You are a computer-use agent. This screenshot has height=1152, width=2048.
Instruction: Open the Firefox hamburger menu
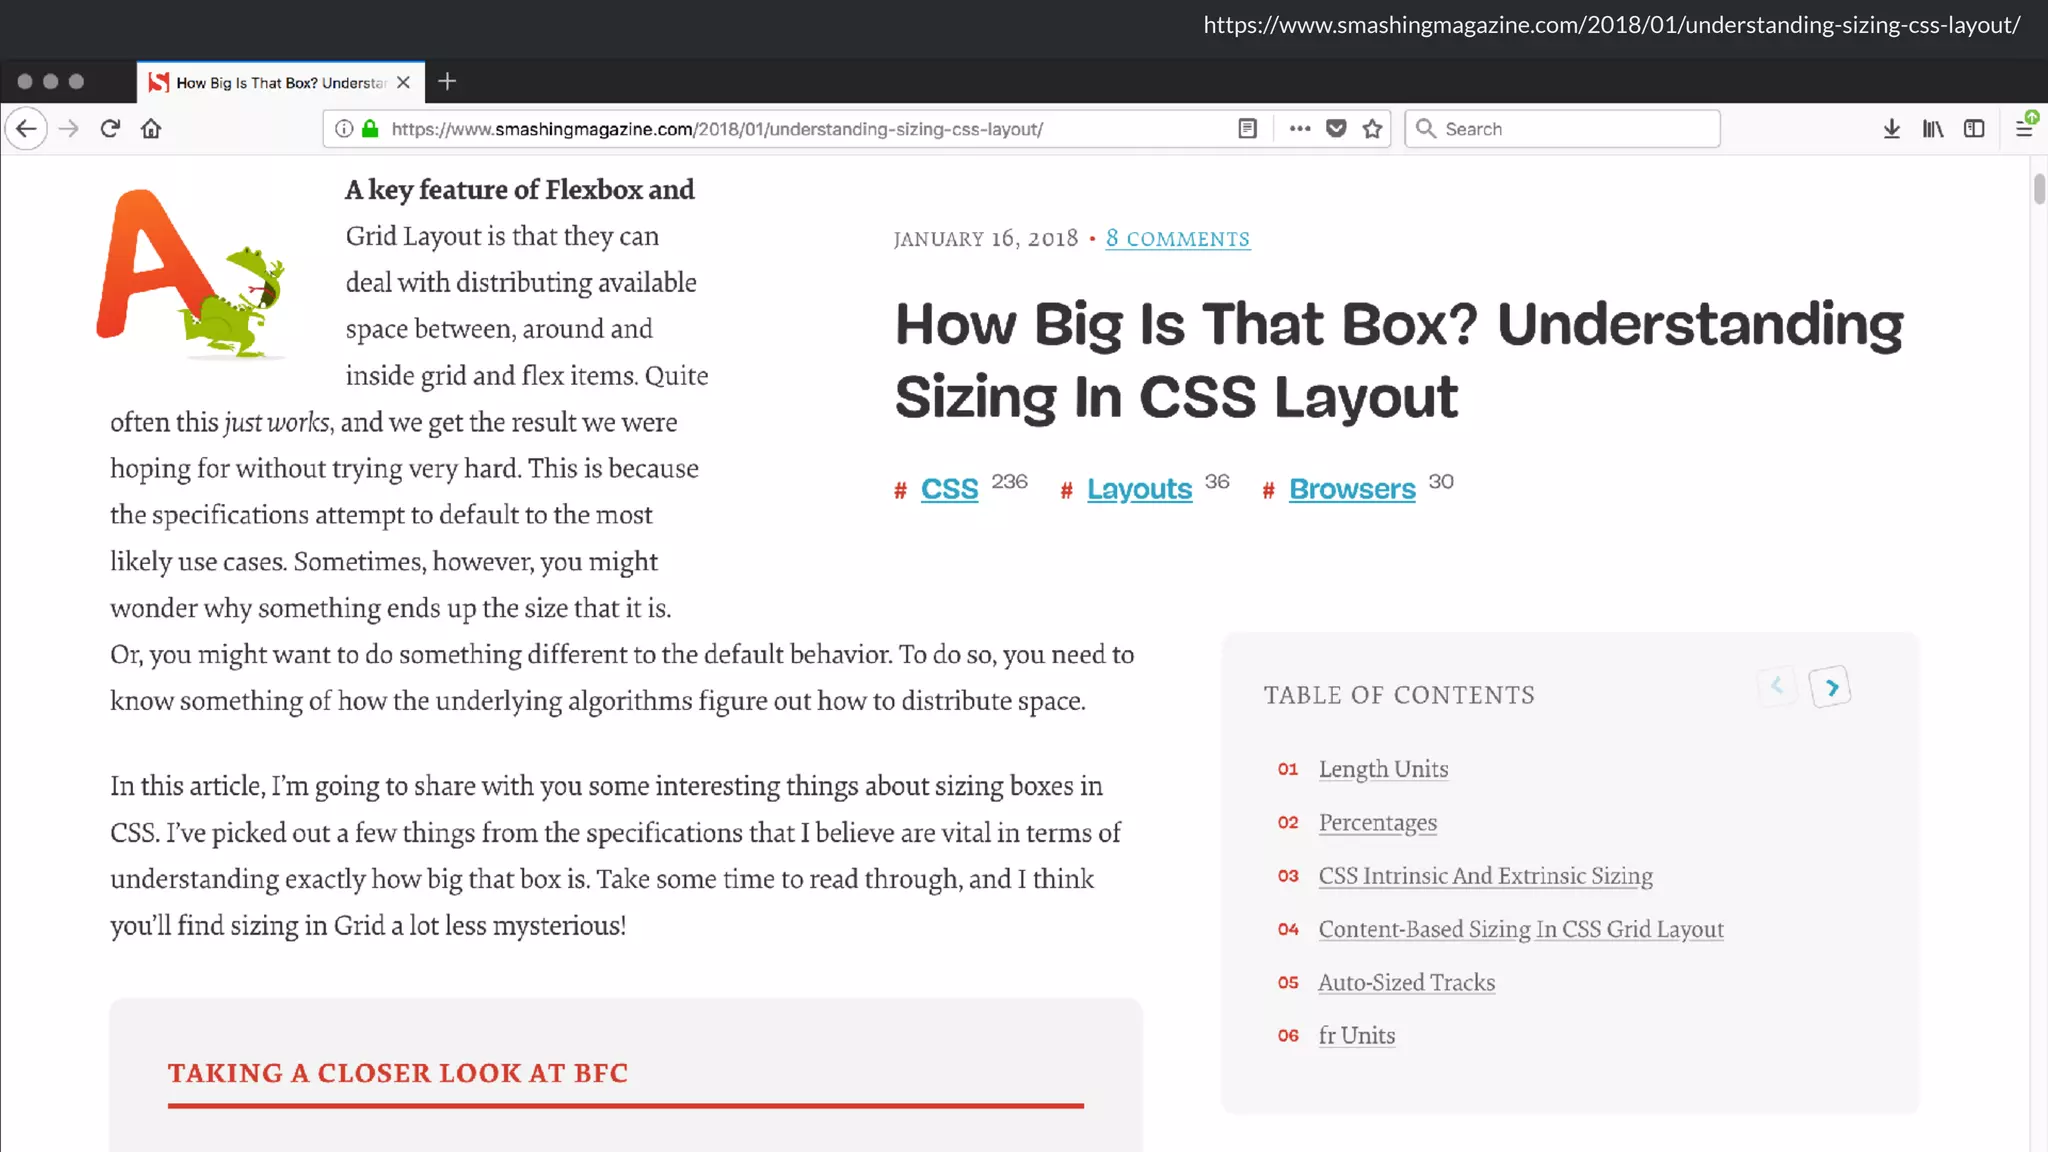(2023, 129)
